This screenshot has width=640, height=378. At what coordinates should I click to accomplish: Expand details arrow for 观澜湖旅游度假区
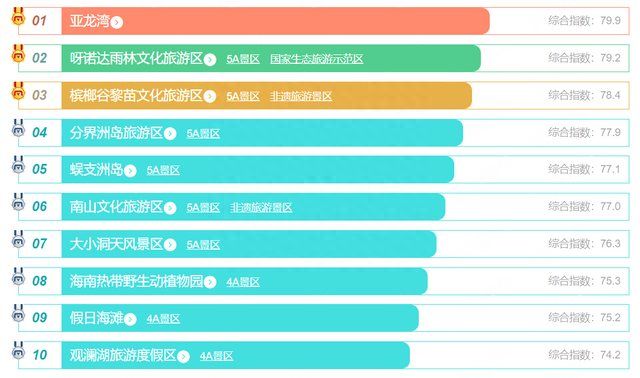click(183, 356)
